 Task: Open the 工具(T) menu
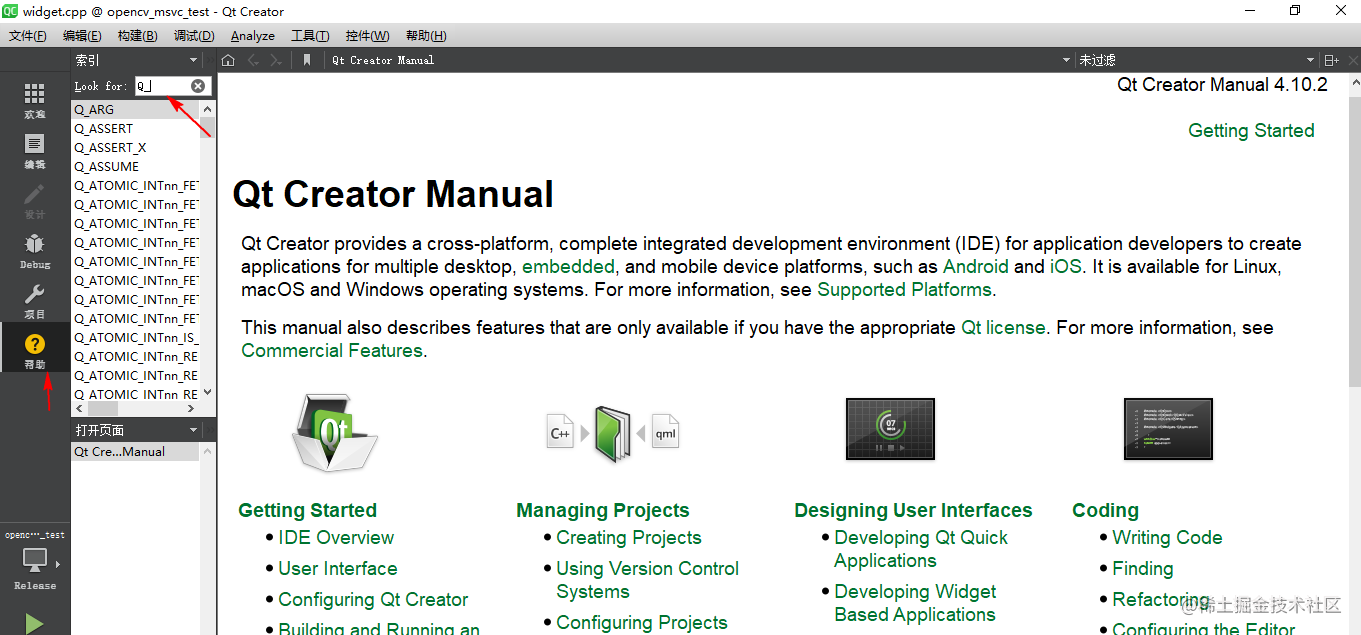click(310, 35)
